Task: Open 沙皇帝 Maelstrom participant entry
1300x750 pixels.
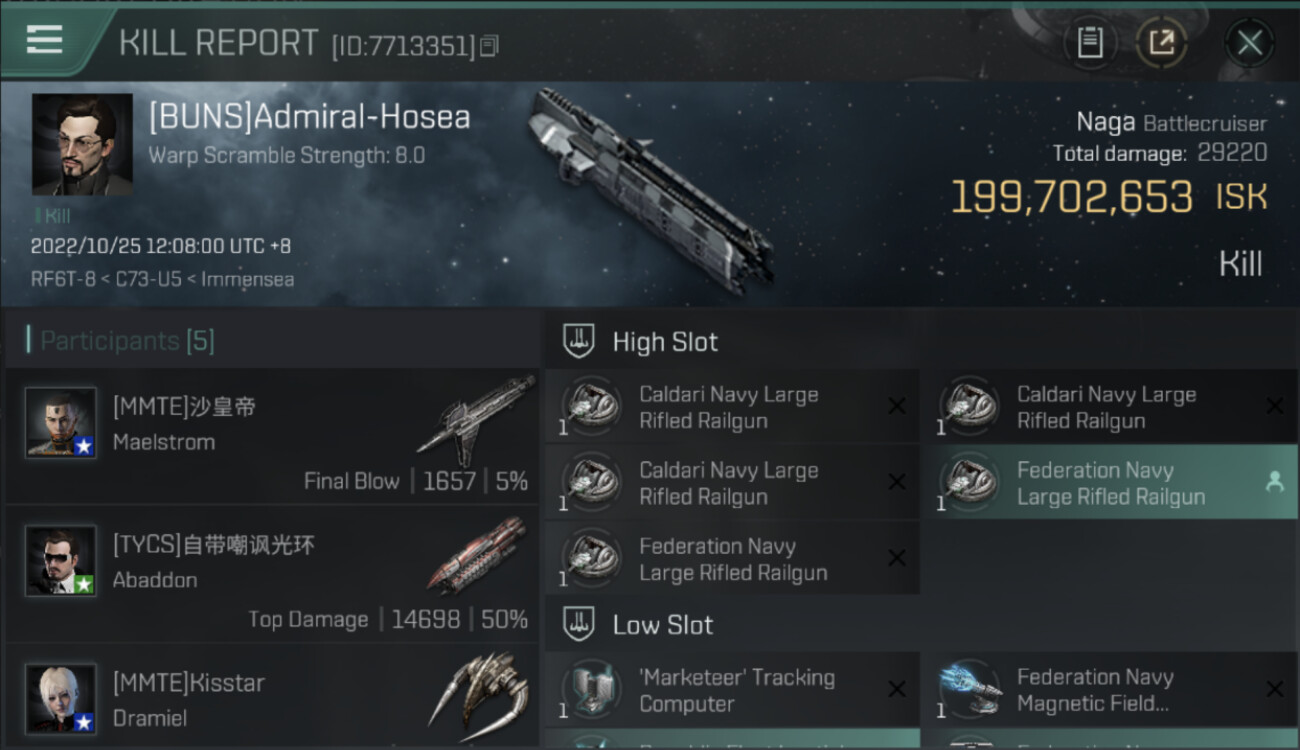Action: tap(272, 435)
